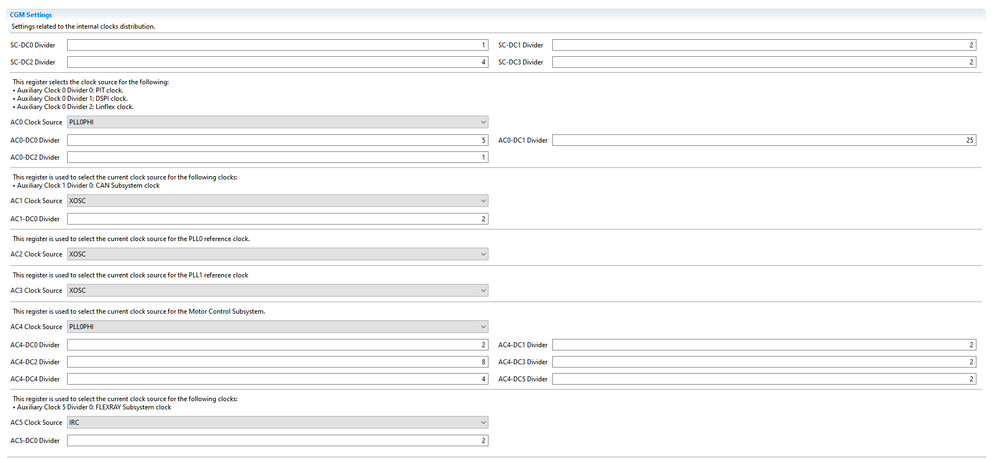Image resolution: width=999 pixels, height=459 pixels.
Task: Click the 'AC2 Clock Source' label
Action: point(36,254)
